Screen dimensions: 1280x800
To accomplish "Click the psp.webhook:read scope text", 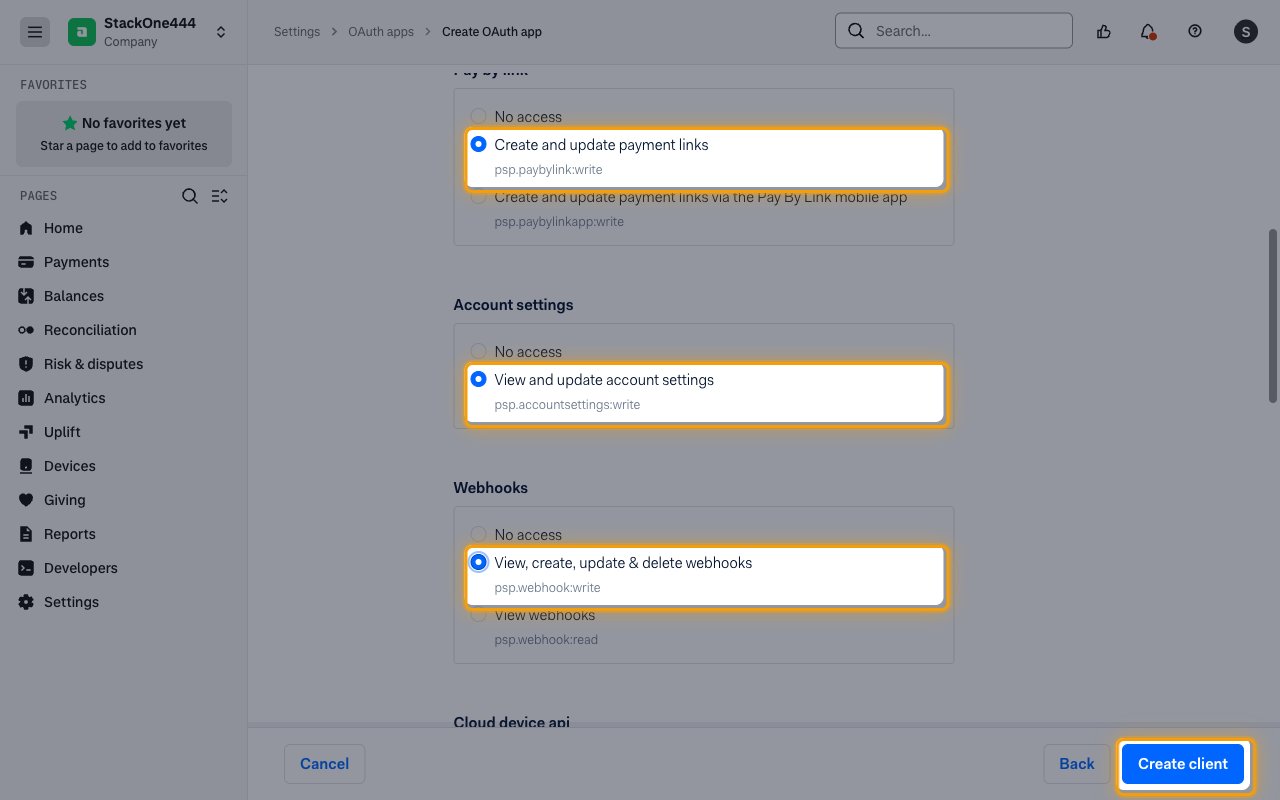I will [546, 640].
